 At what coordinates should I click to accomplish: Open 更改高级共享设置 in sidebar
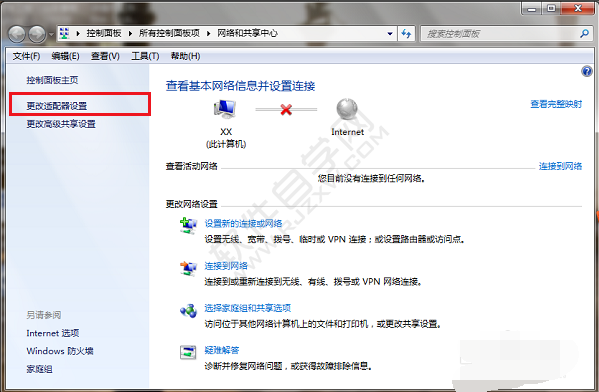click(61, 124)
